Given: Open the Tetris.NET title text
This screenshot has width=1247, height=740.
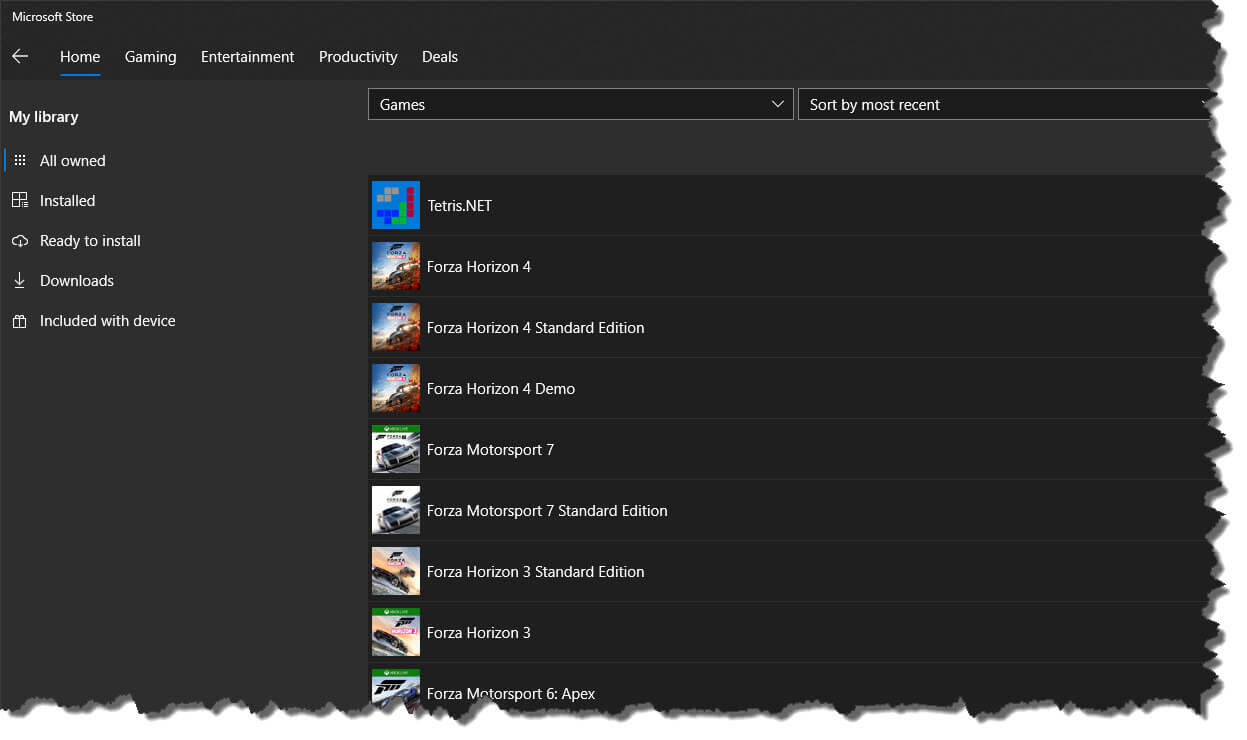Looking at the screenshot, I should (x=460, y=205).
